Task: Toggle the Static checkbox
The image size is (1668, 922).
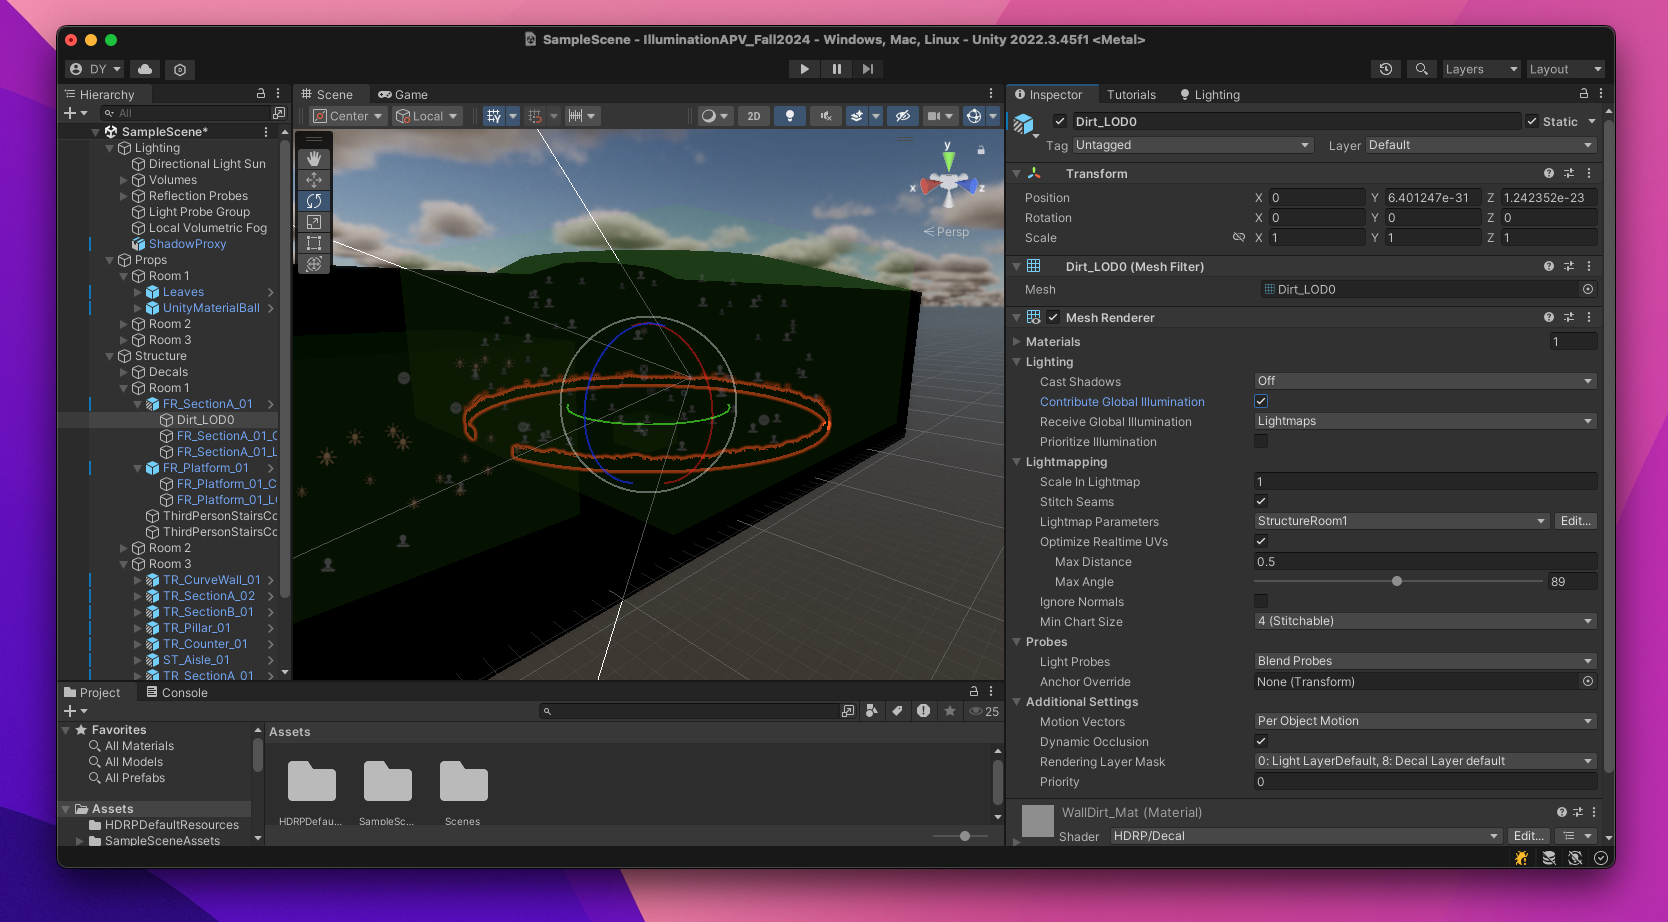Action: [1532, 121]
